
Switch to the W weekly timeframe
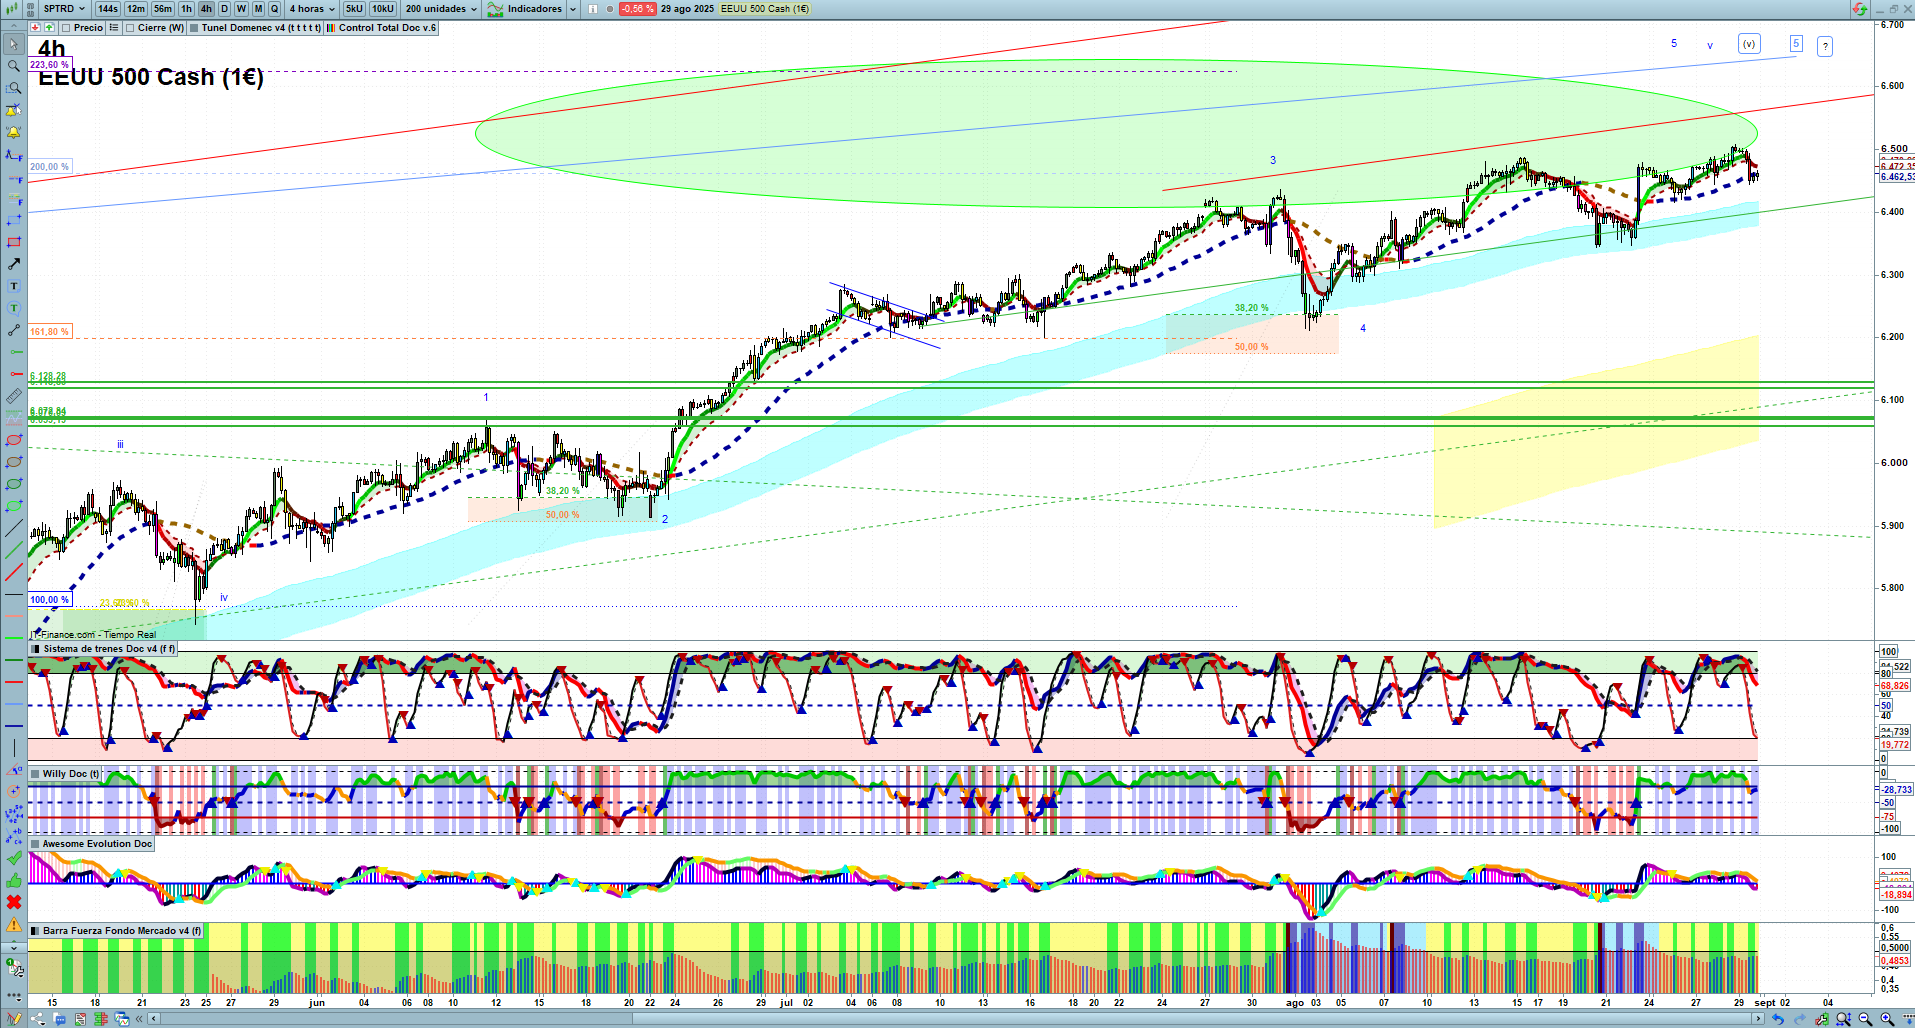[x=241, y=9]
